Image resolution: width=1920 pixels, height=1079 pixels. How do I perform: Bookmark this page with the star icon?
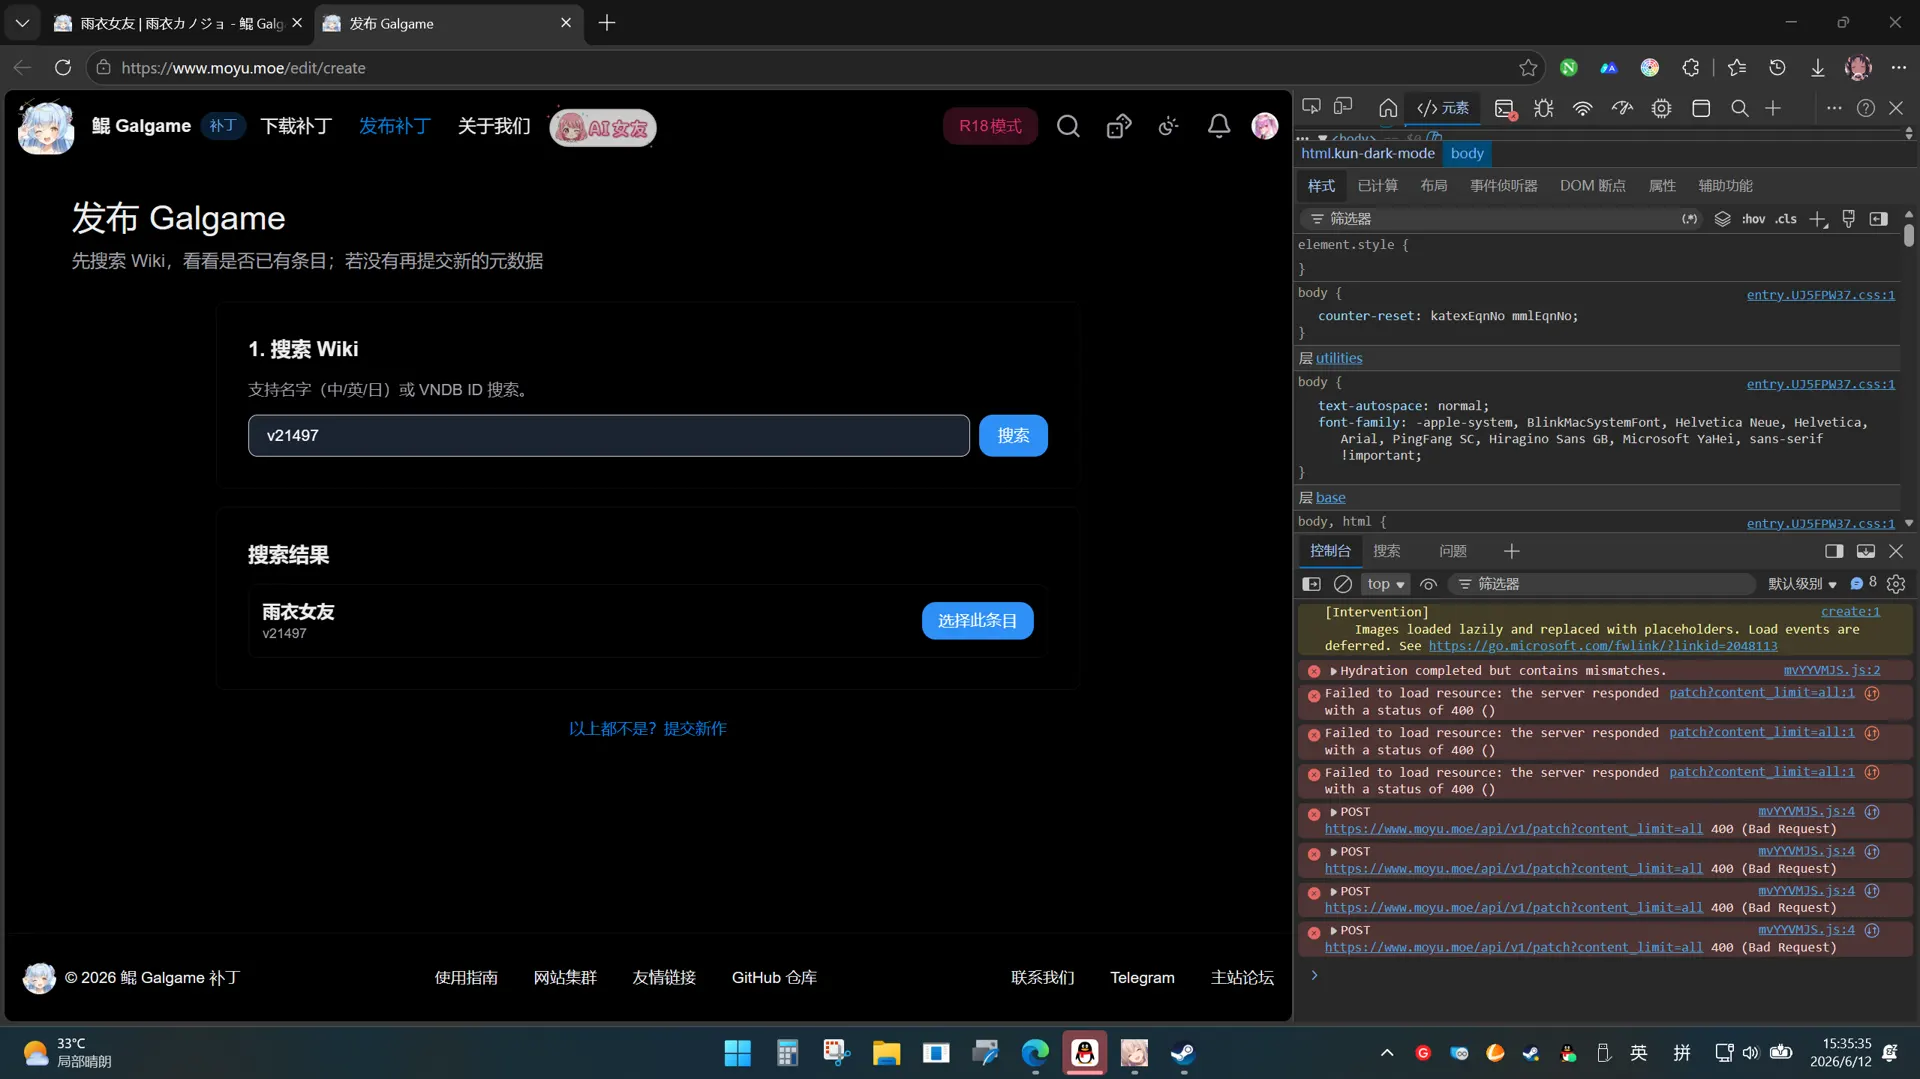pos(1527,68)
